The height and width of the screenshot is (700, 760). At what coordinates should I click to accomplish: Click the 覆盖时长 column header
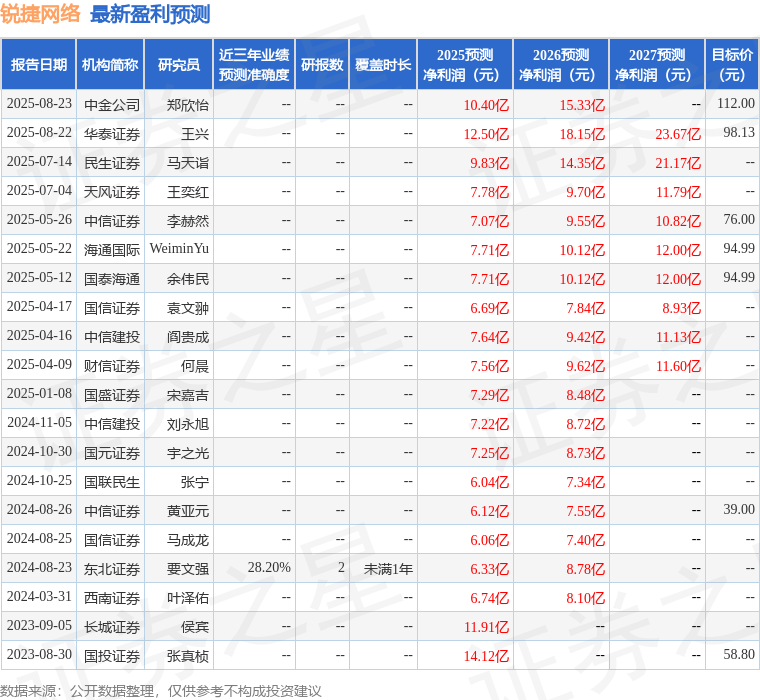tap(383, 64)
